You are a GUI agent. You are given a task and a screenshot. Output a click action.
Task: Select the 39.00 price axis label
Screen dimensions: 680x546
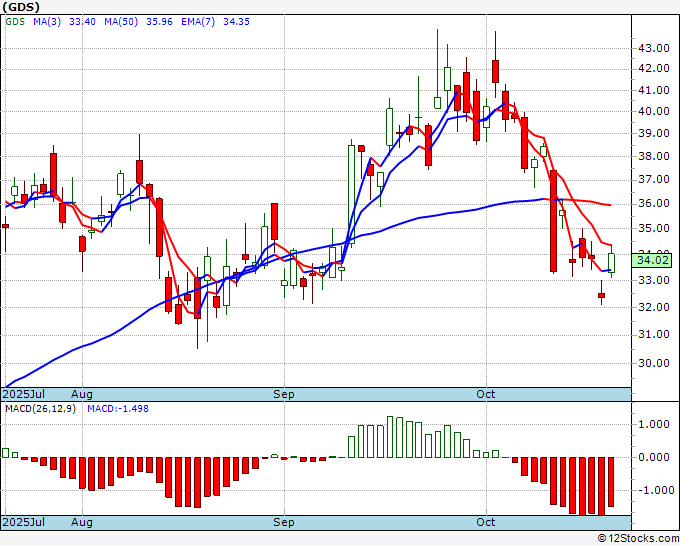(654, 134)
